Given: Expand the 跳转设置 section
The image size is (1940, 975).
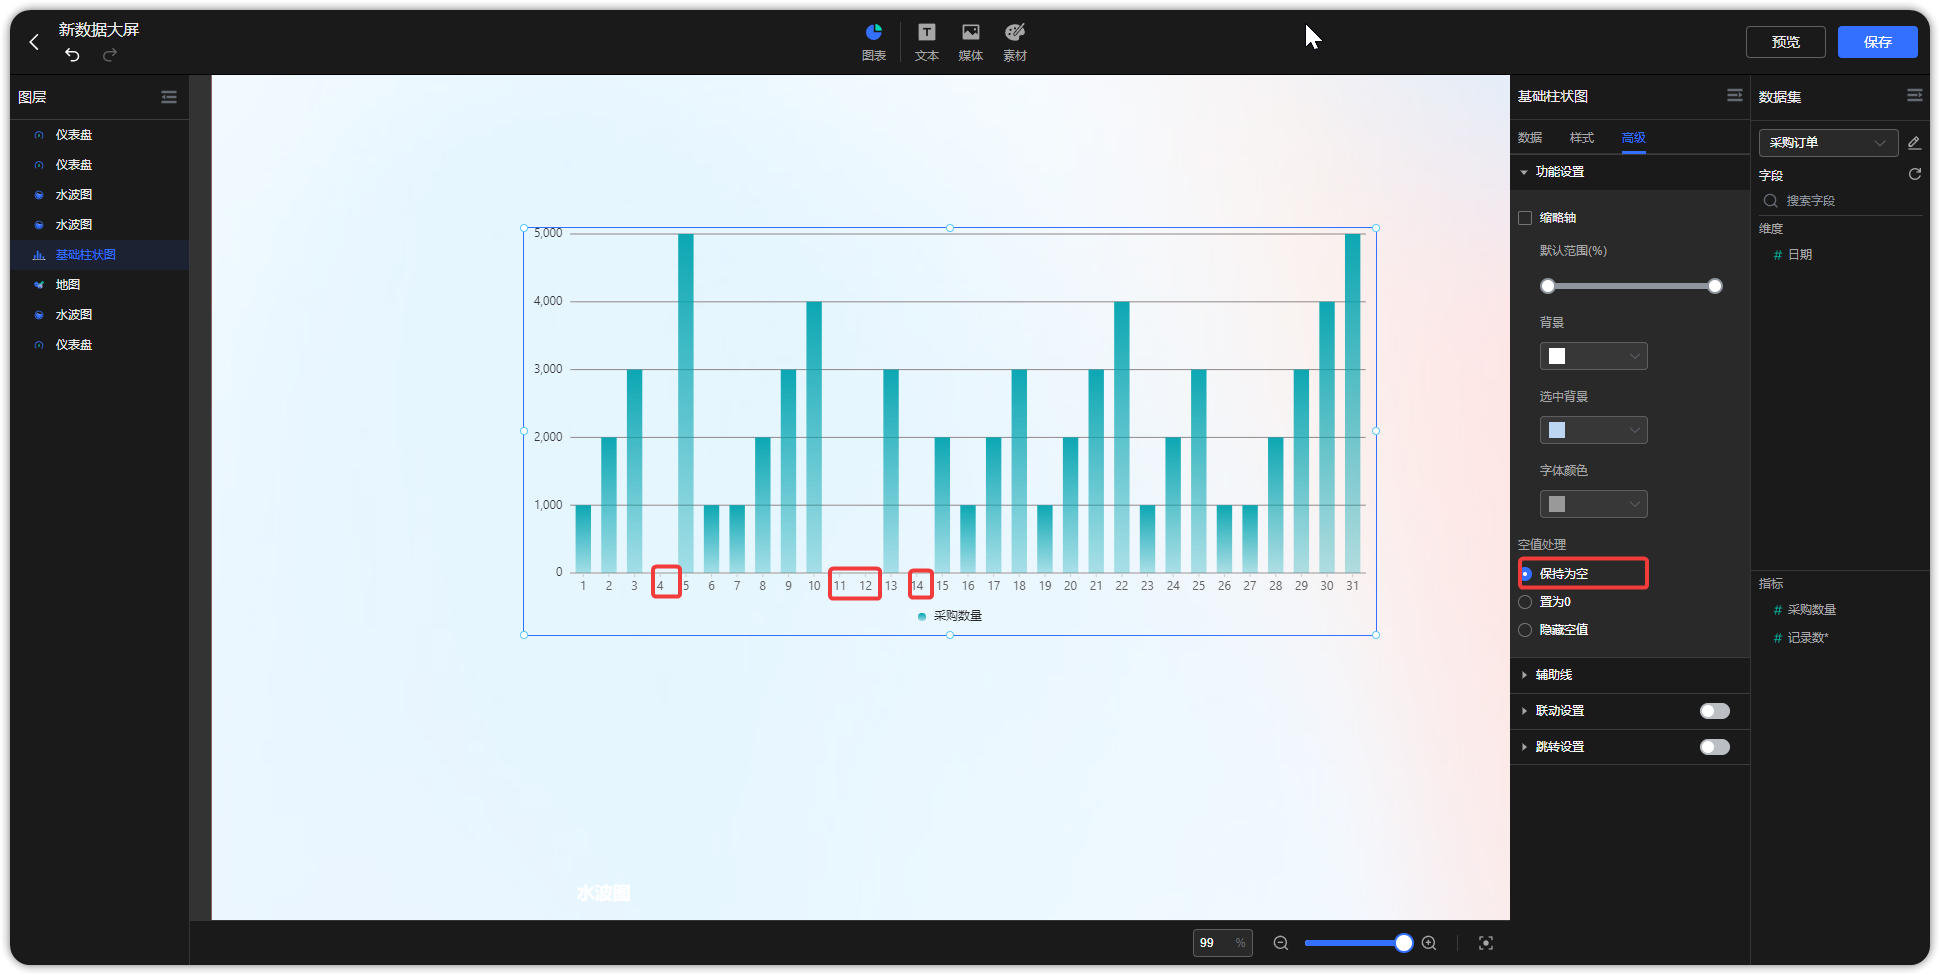Looking at the screenshot, I should (1524, 747).
